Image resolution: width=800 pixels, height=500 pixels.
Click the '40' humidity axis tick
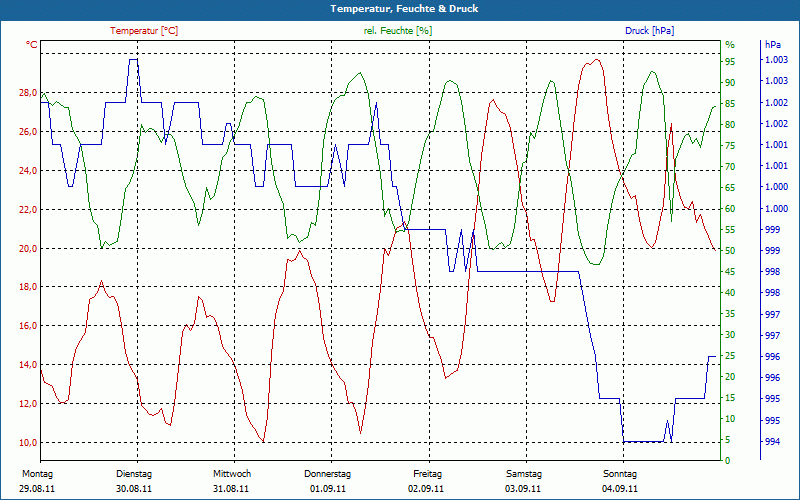click(x=730, y=293)
